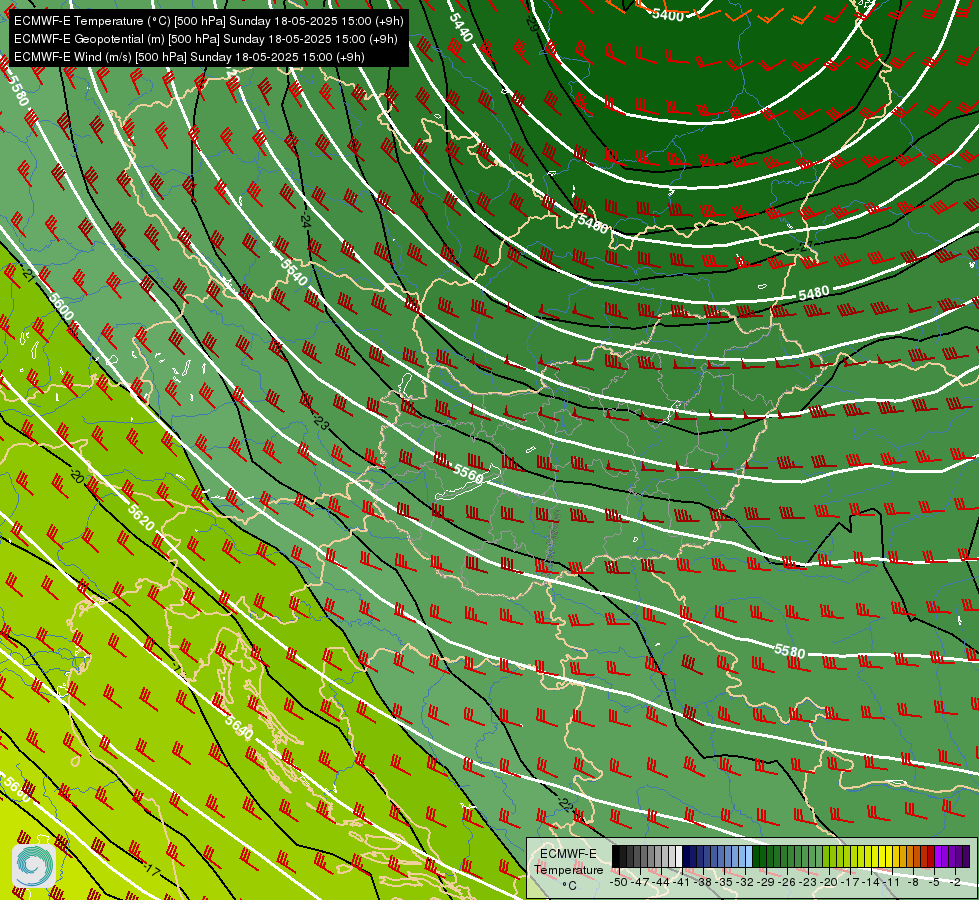Click the -47 legend value
The width and height of the screenshot is (979, 900).
tap(641, 882)
